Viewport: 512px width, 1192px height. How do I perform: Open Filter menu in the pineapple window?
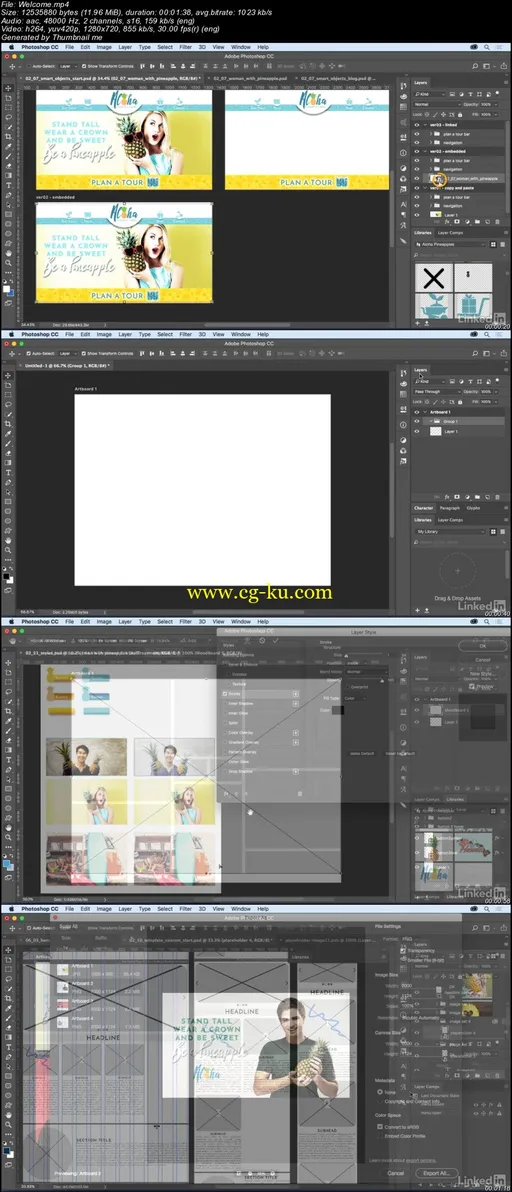tap(185, 47)
